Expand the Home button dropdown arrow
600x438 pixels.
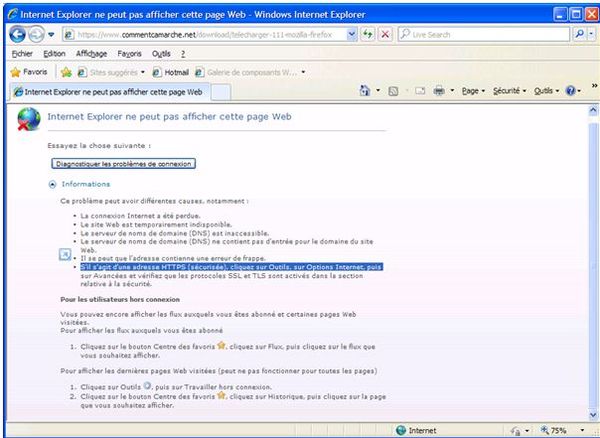pyautogui.click(x=378, y=91)
